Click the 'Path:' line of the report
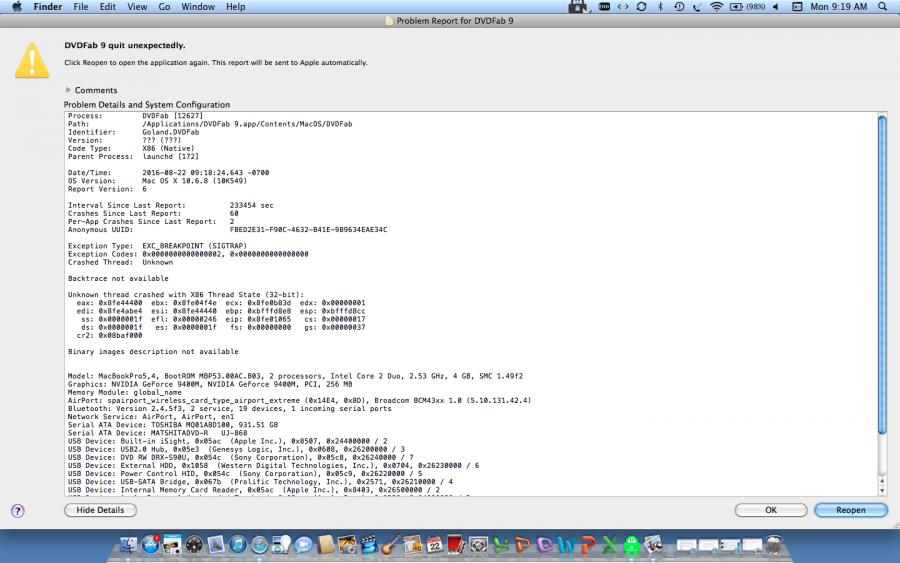Viewport: 900px width, 563px height. coord(210,124)
